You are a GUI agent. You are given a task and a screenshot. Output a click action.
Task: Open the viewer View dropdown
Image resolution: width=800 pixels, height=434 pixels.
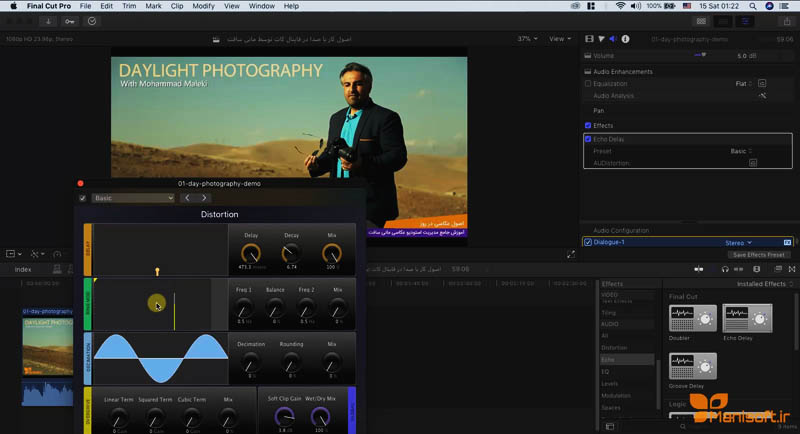(x=560, y=39)
